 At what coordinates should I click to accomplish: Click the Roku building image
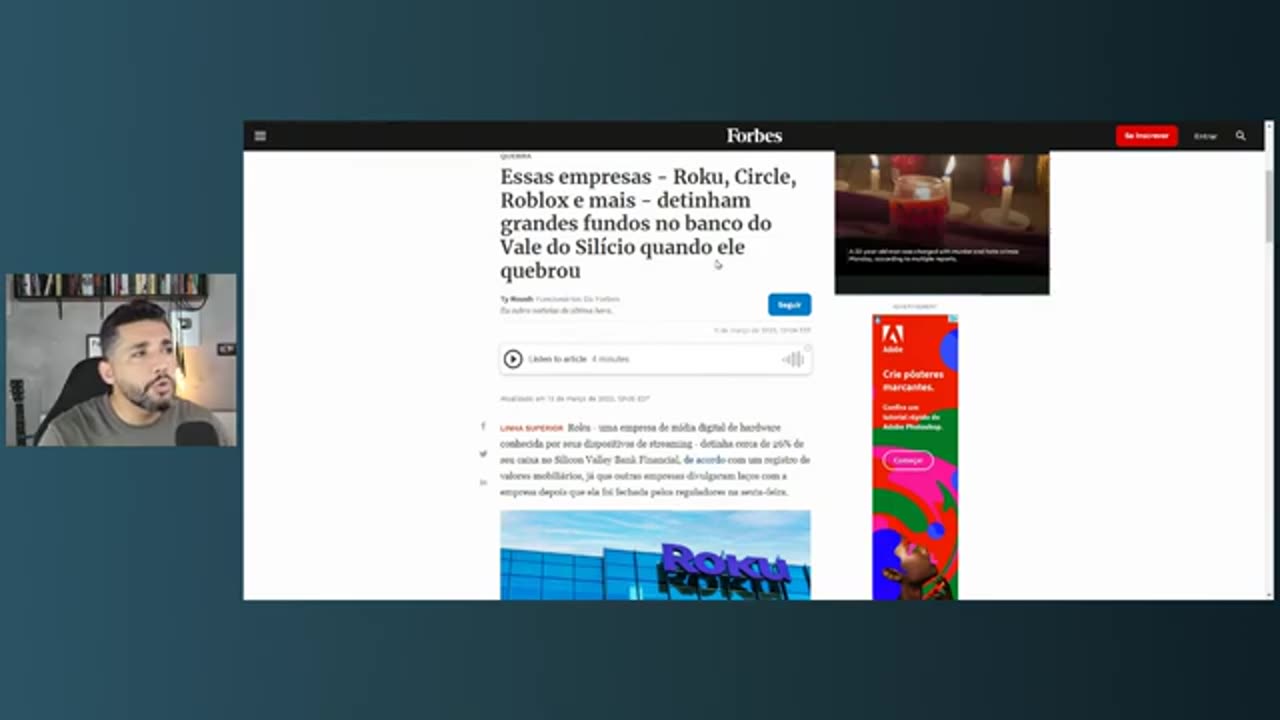point(655,555)
